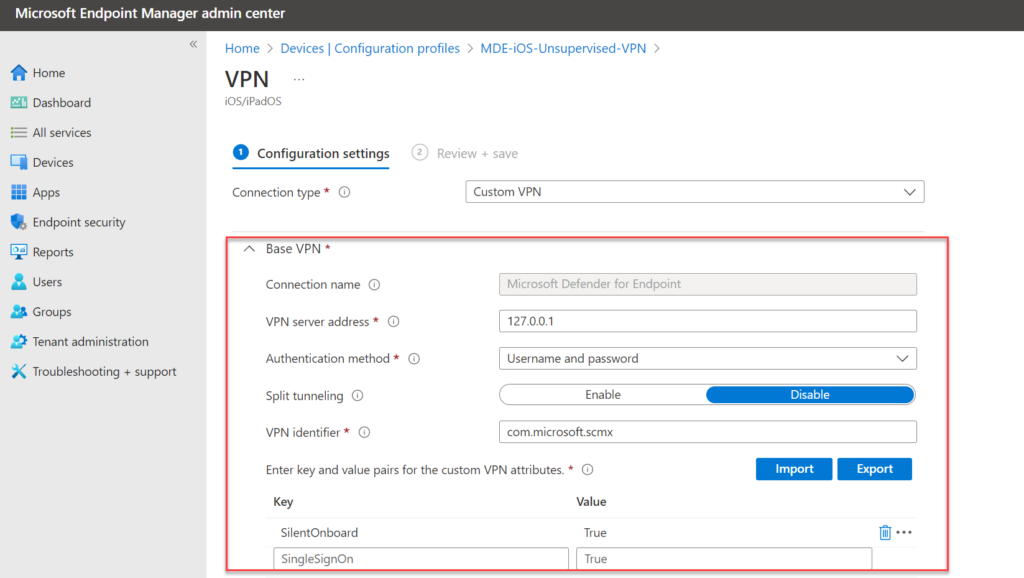Click the Troubleshooting + support wrench icon

[19, 371]
